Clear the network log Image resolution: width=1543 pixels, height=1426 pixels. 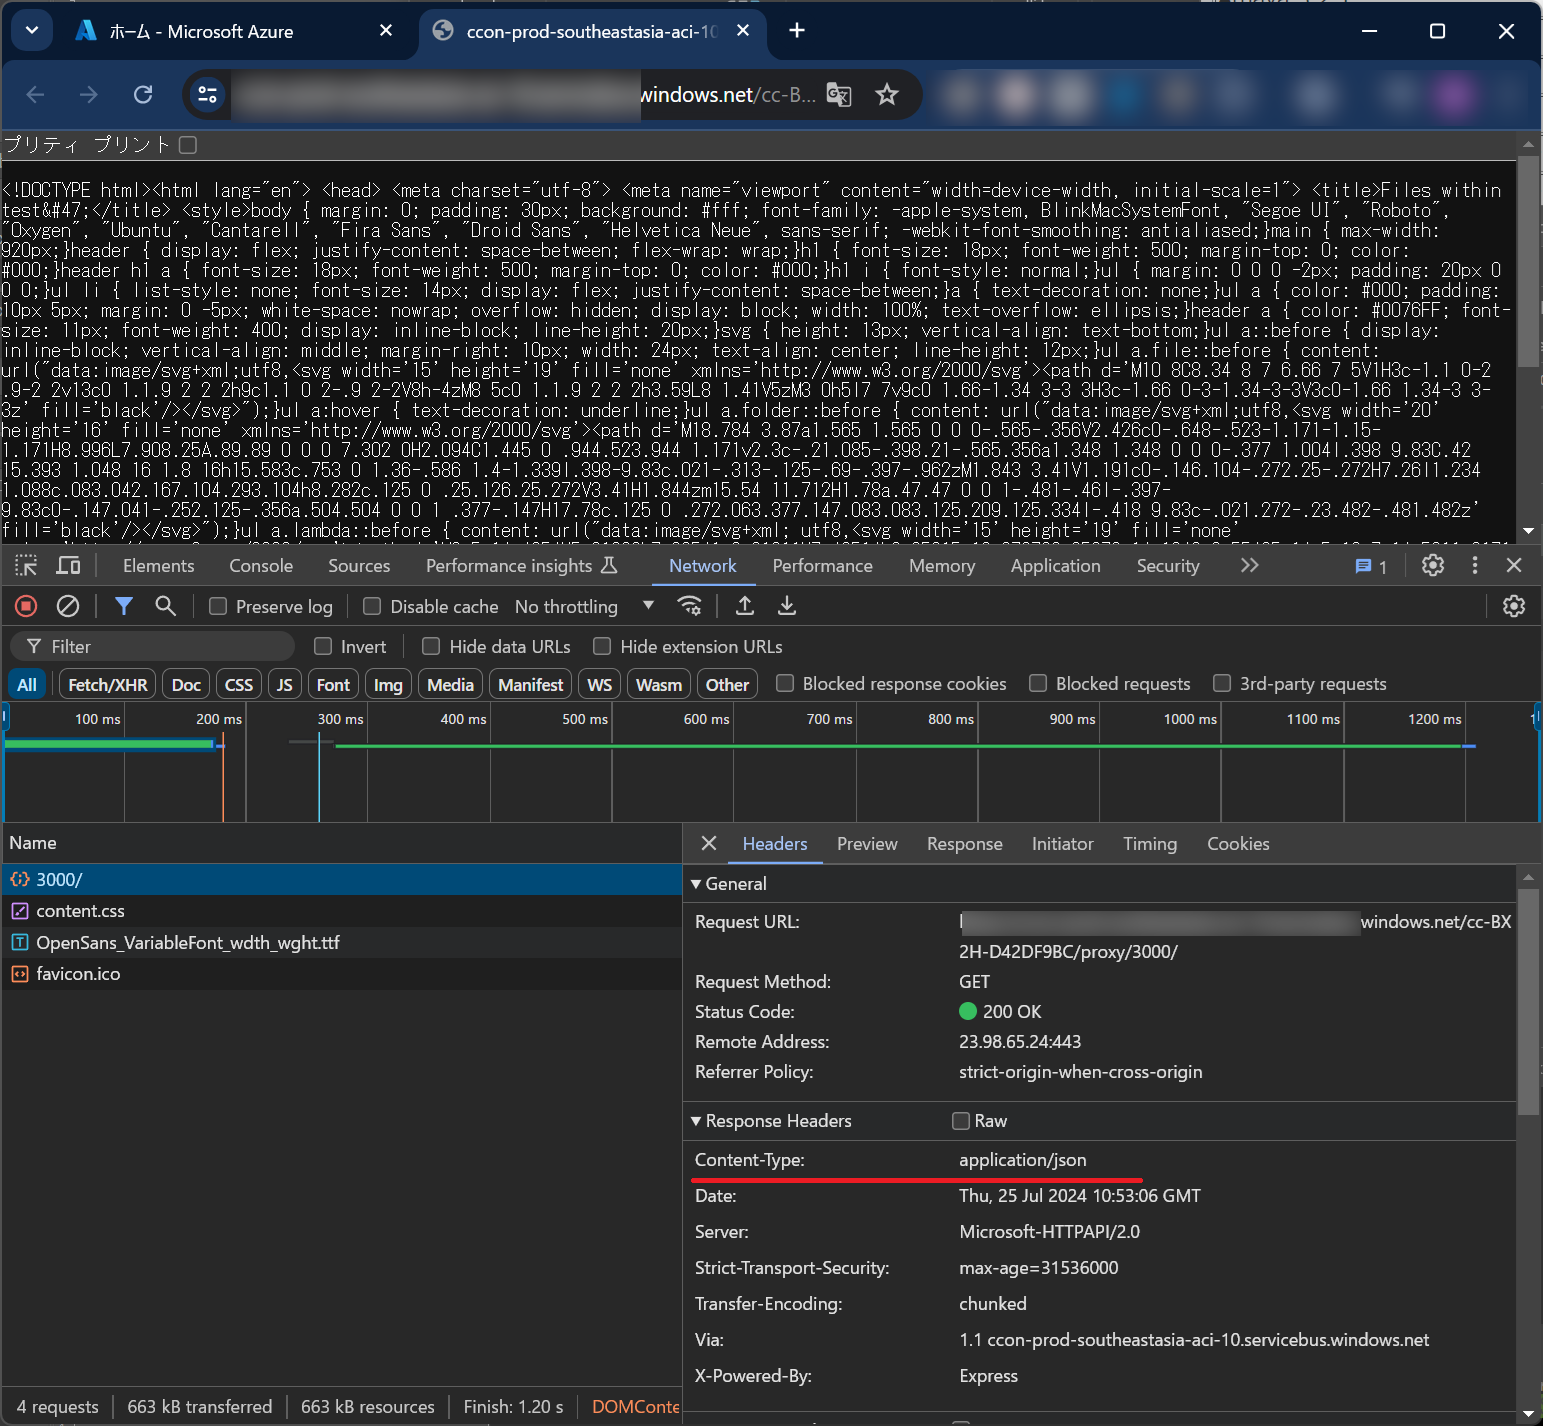coord(68,606)
